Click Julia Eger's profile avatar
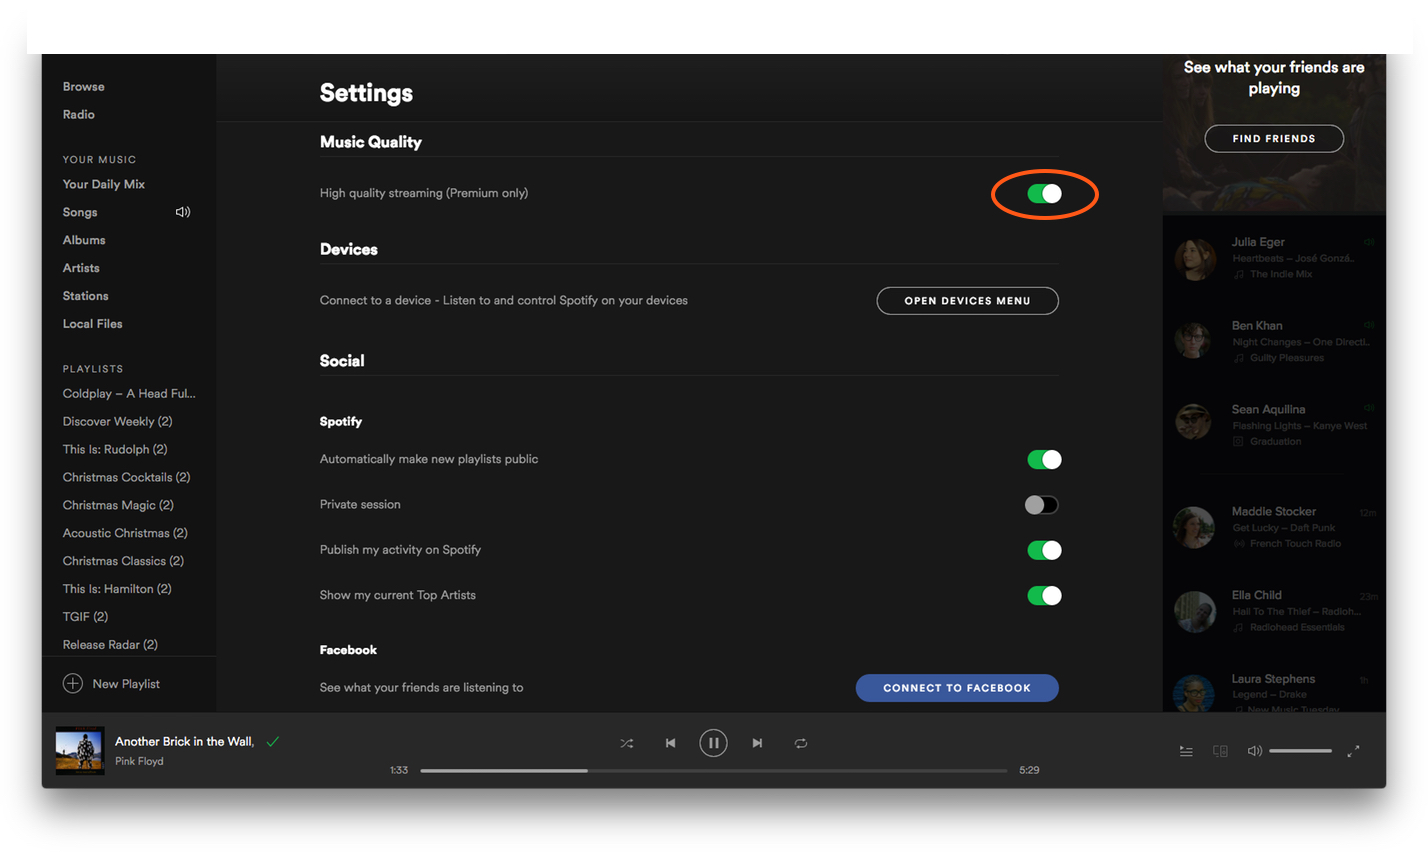 (1194, 259)
